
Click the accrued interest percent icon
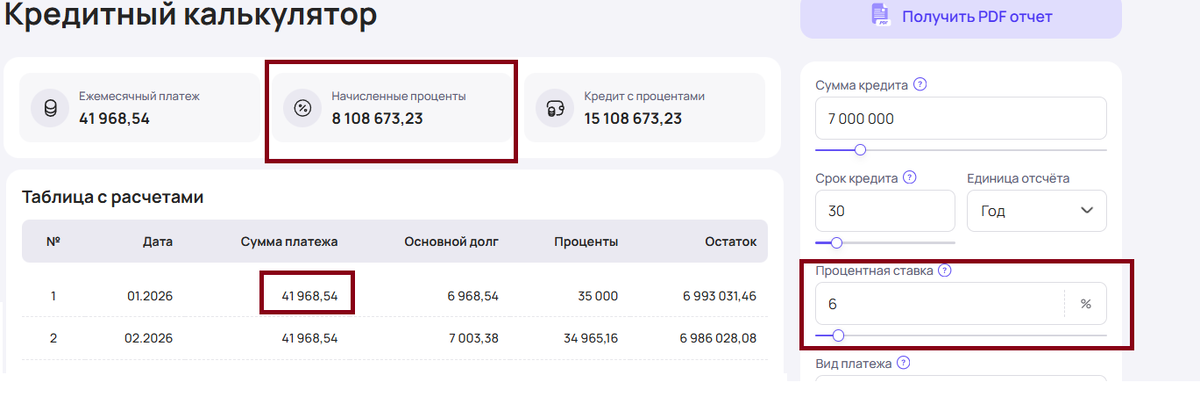[302, 108]
